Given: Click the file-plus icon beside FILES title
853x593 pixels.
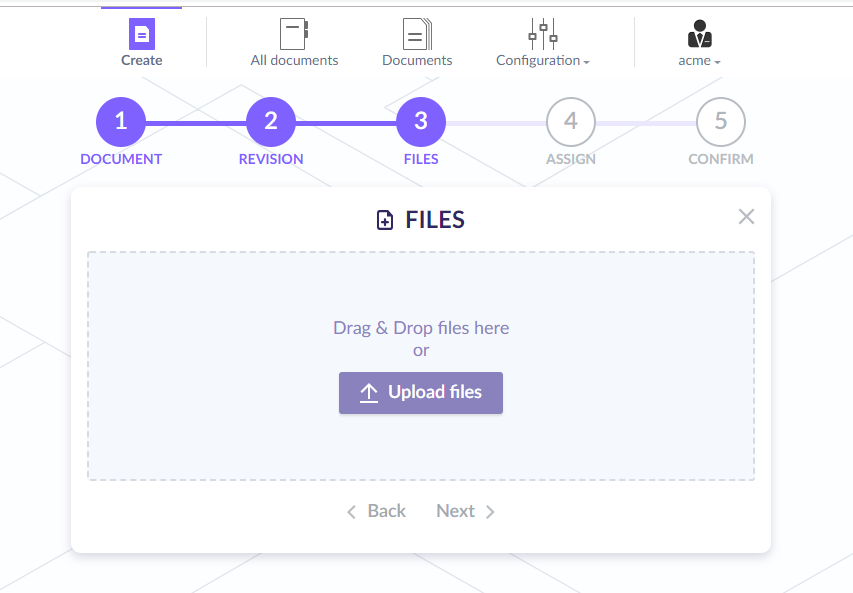Looking at the screenshot, I should click(x=385, y=220).
